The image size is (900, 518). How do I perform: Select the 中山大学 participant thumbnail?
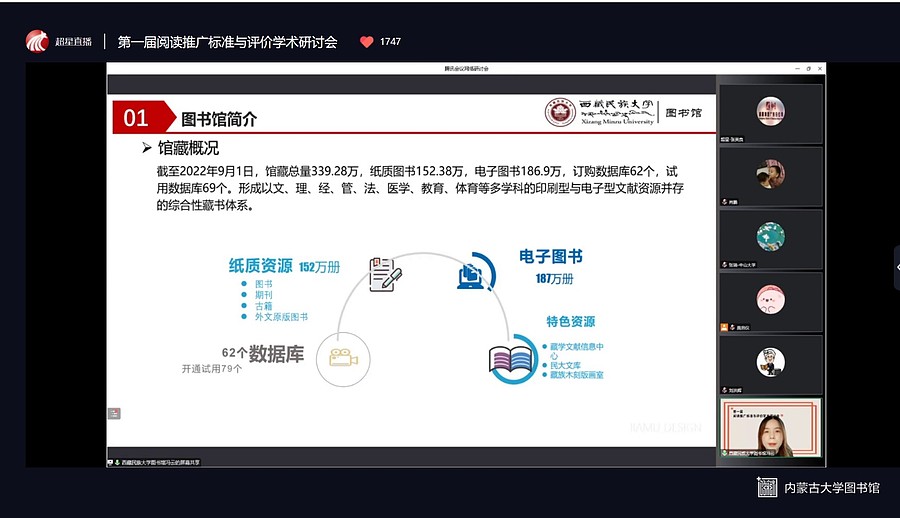coord(771,239)
